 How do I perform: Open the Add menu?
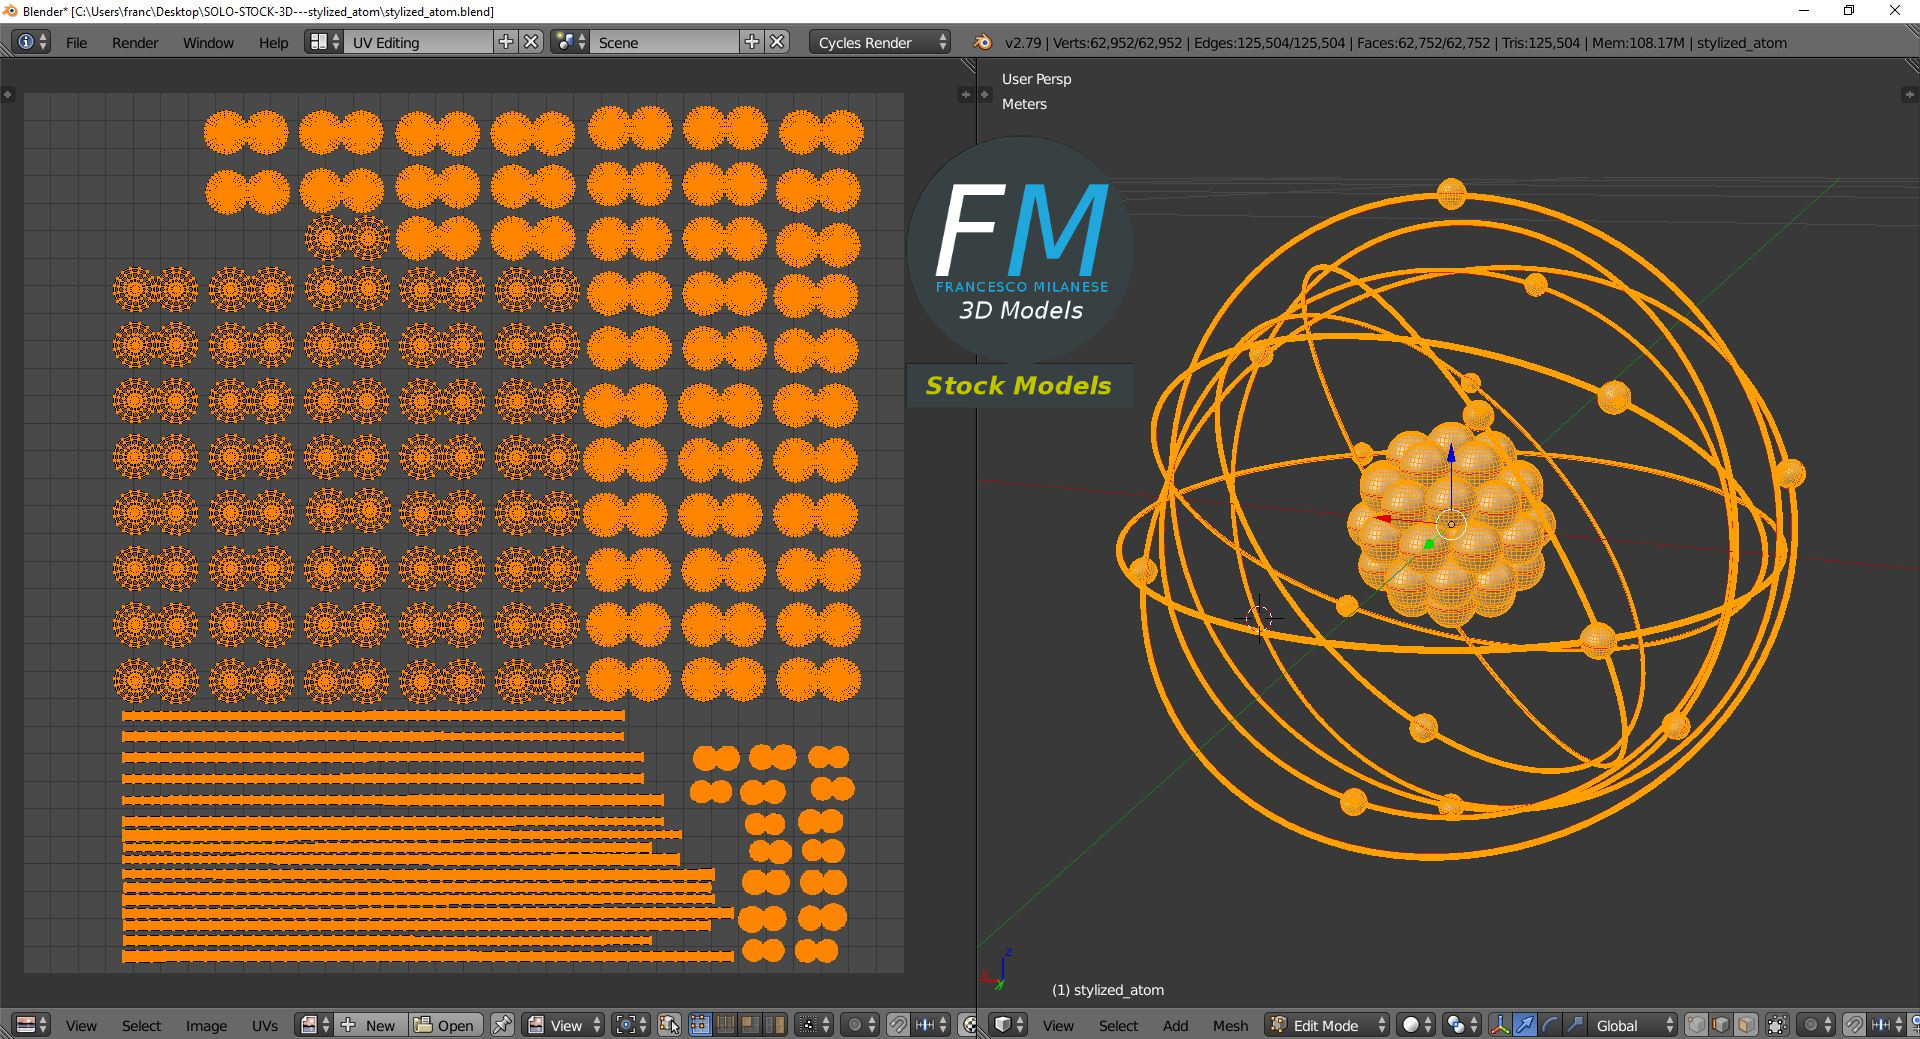pos(1175,1025)
